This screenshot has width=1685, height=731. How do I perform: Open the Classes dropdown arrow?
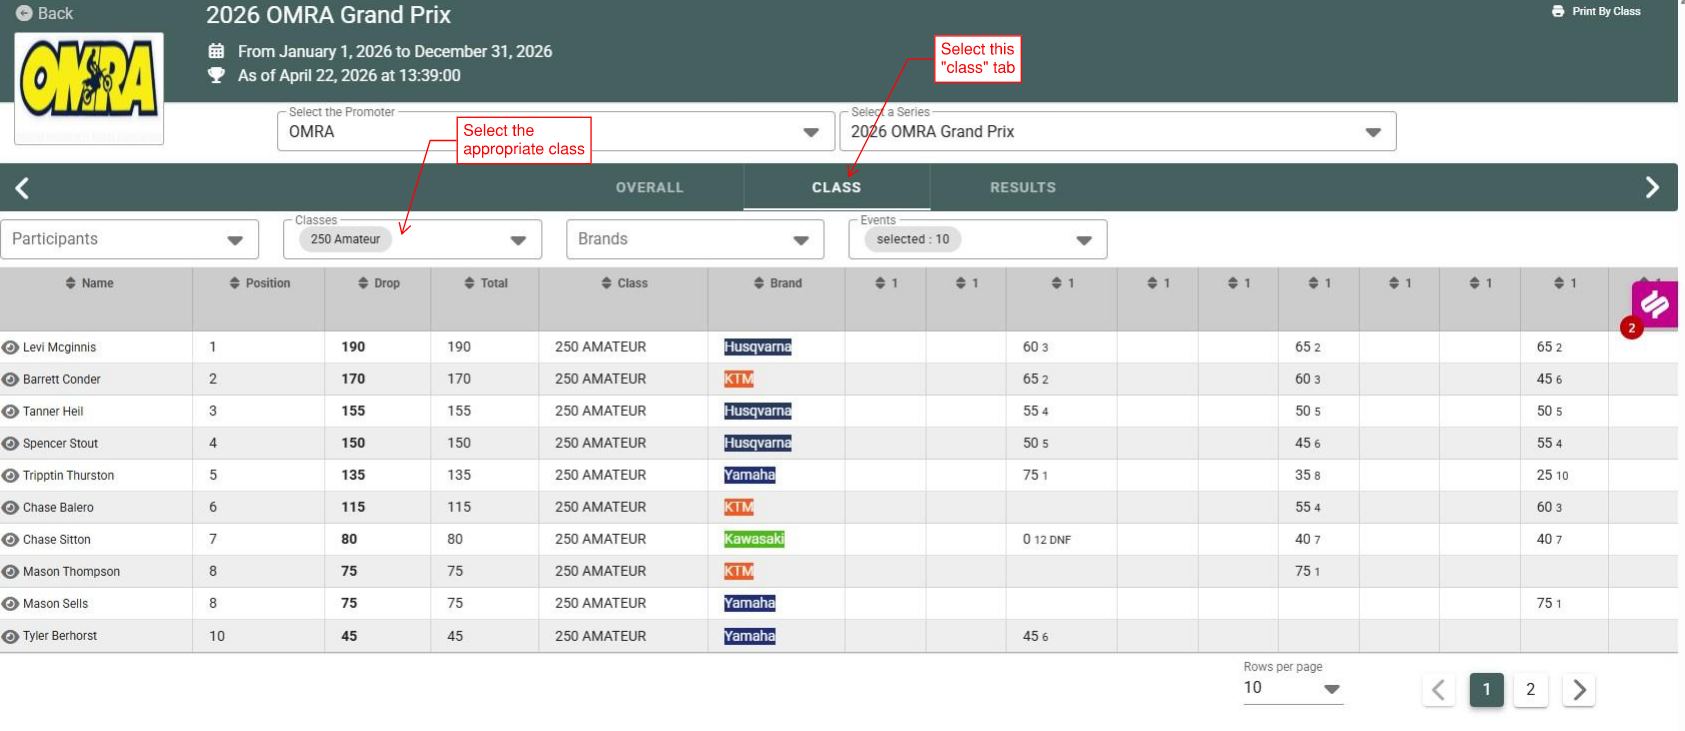[518, 240]
